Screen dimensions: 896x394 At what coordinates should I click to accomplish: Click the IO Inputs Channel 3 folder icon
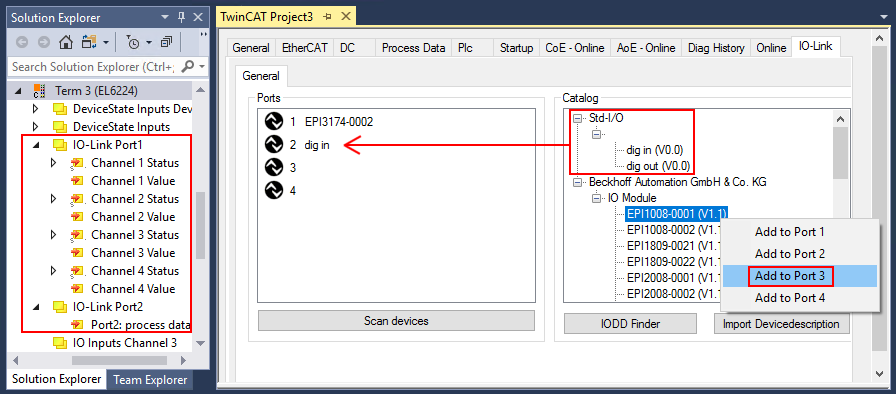point(59,343)
